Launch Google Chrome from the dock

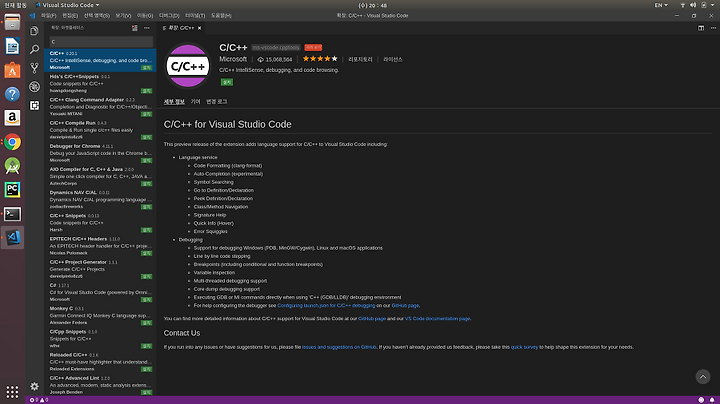(x=12, y=142)
